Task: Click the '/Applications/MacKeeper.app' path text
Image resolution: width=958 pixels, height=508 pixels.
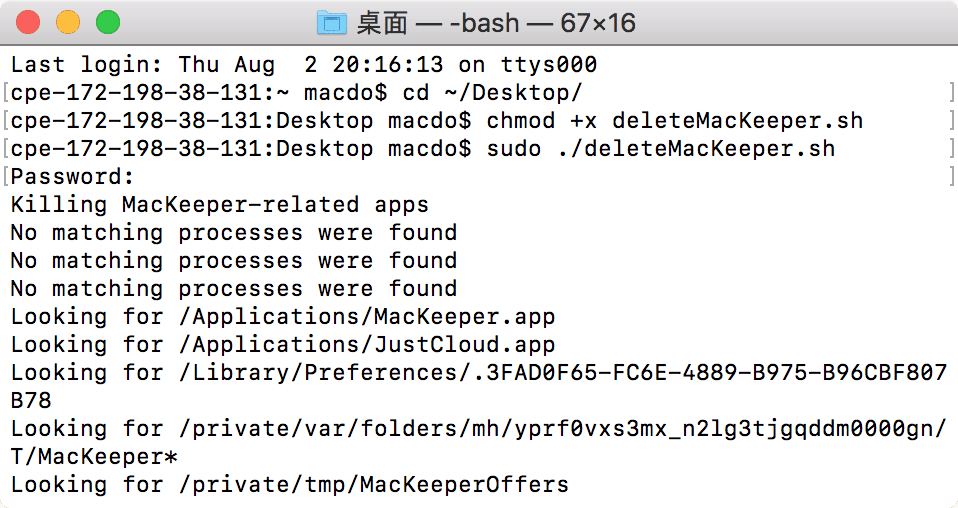Action: pyautogui.click(x=367, y=317)
